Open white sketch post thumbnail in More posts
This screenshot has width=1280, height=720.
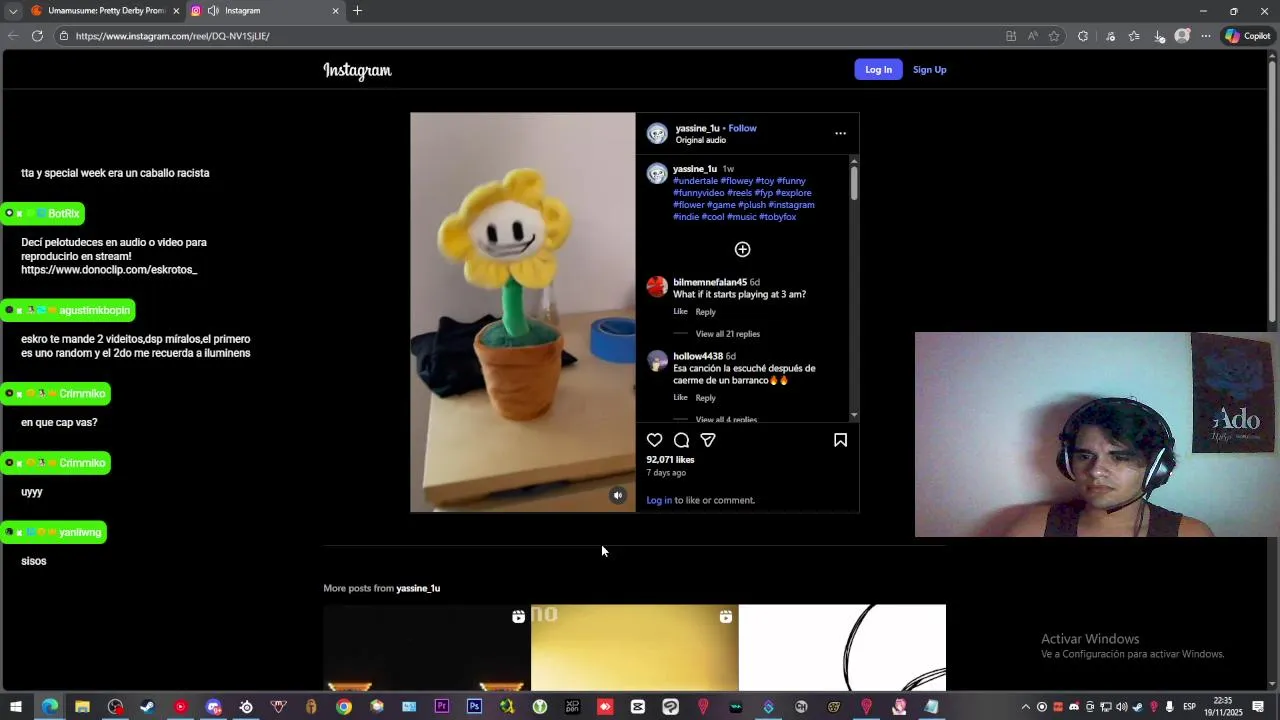842,647
